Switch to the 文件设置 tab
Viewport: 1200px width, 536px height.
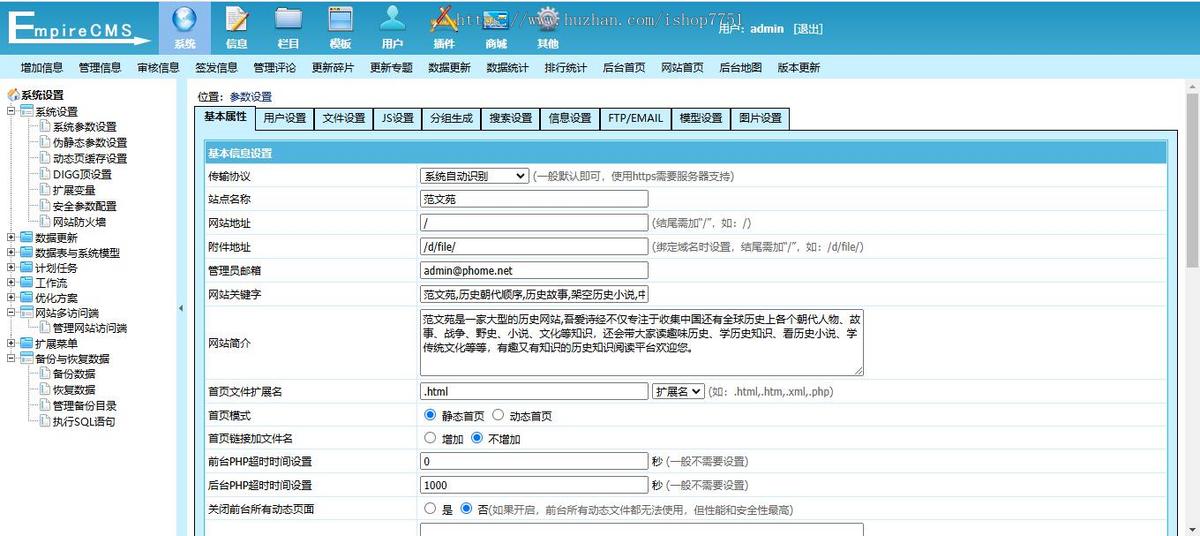click(344, 118)
